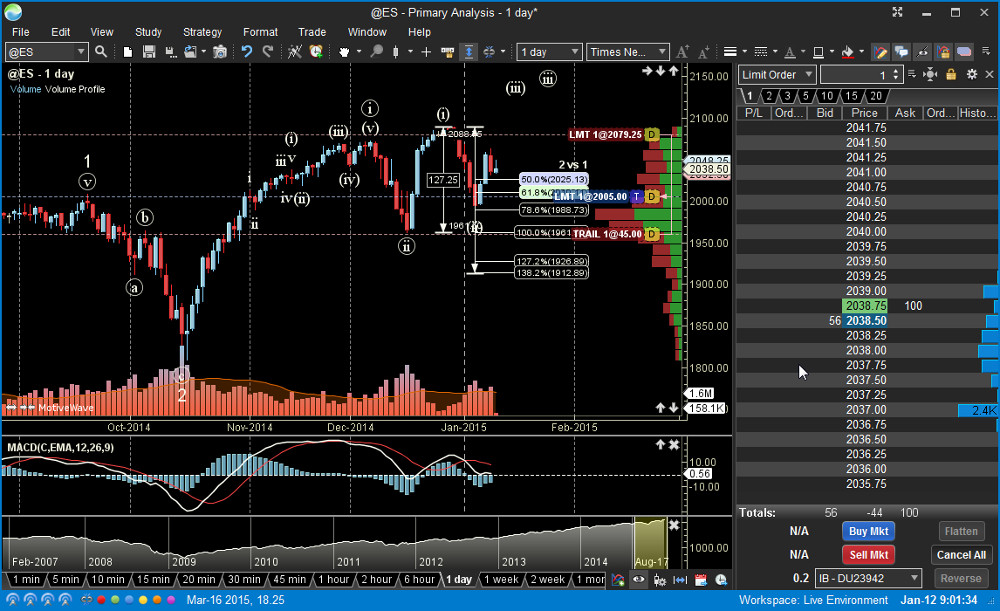Expand the Limit Order type dropdown
This screenshot has height=611, width=1000.
[777, 75]
